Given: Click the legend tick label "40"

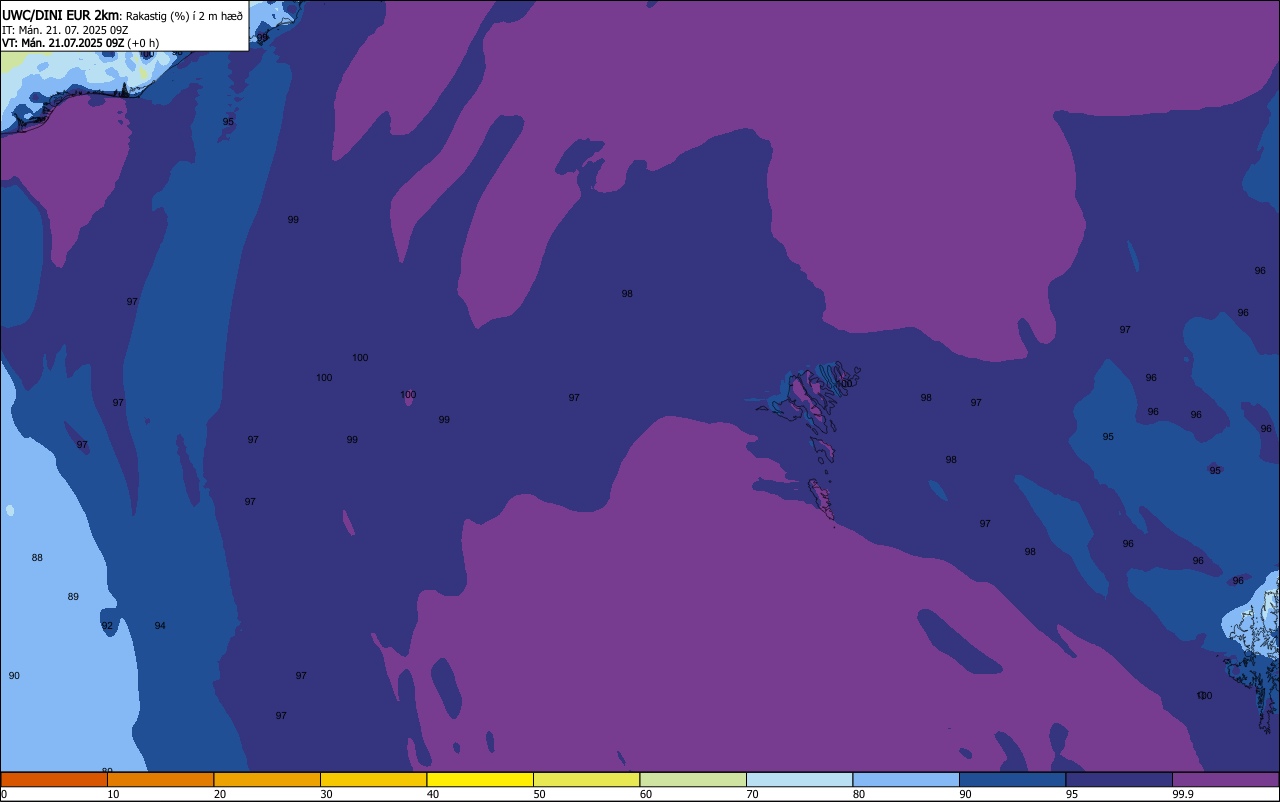Looking at the screenshot, I should 433,794.
